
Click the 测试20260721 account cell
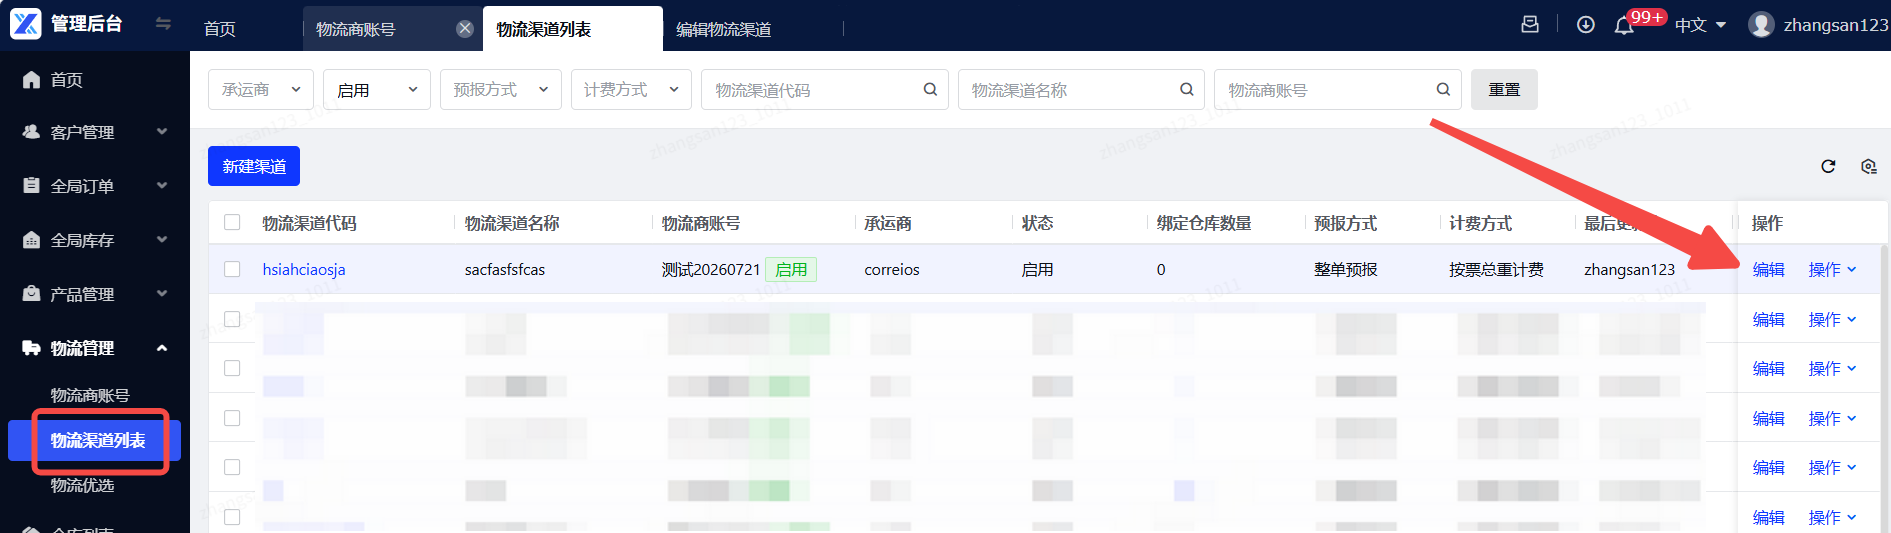711,269
